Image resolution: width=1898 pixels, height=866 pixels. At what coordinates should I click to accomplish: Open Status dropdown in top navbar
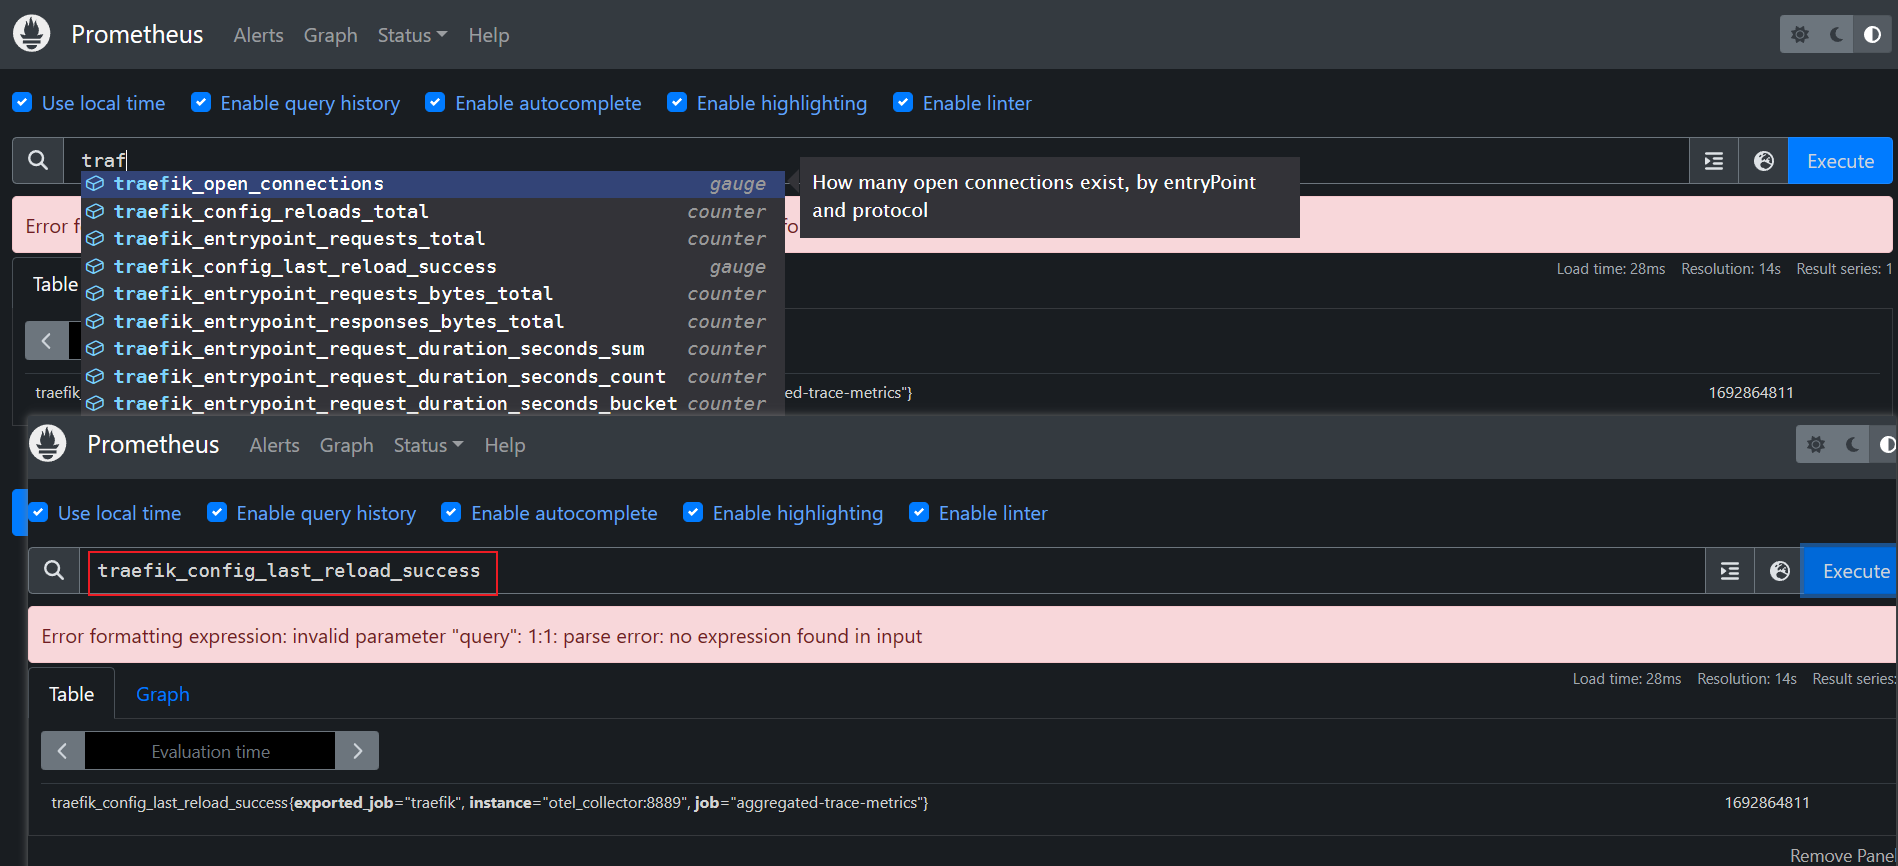coord(412,35)
